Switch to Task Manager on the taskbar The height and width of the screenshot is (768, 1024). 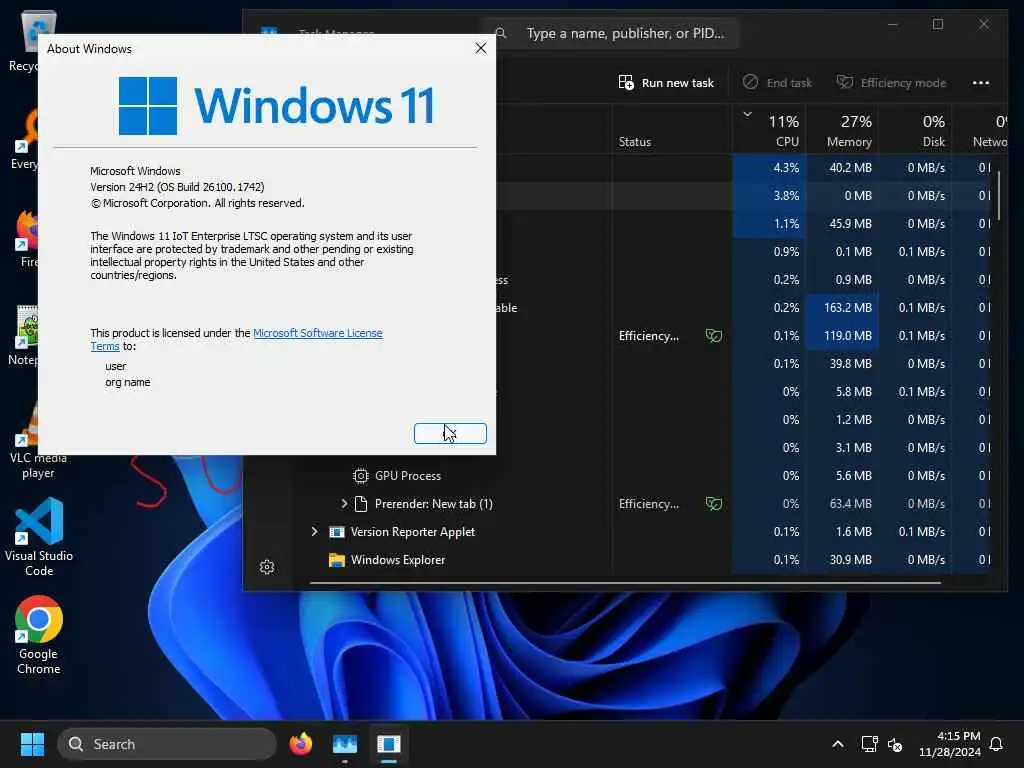345,744
